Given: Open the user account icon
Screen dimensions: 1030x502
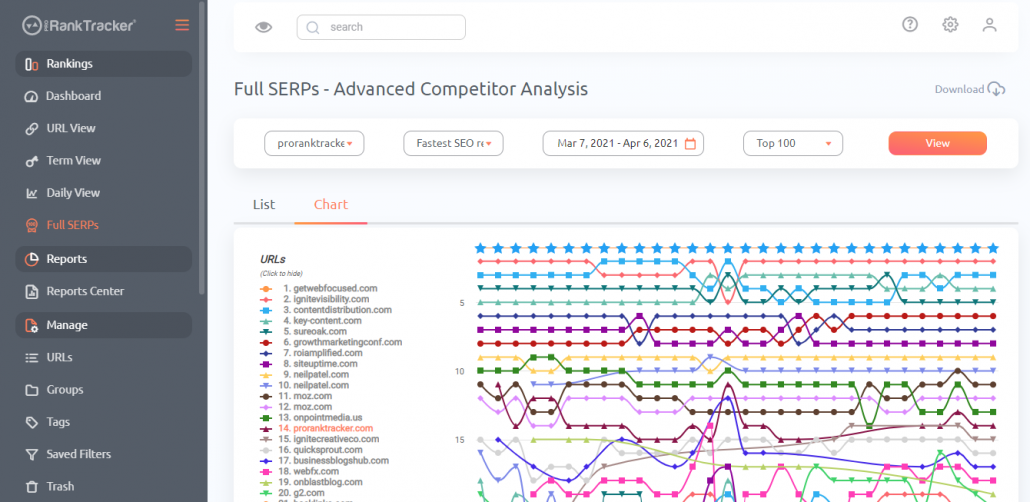Looking at the screenshot, I should [x=989, y=25].
